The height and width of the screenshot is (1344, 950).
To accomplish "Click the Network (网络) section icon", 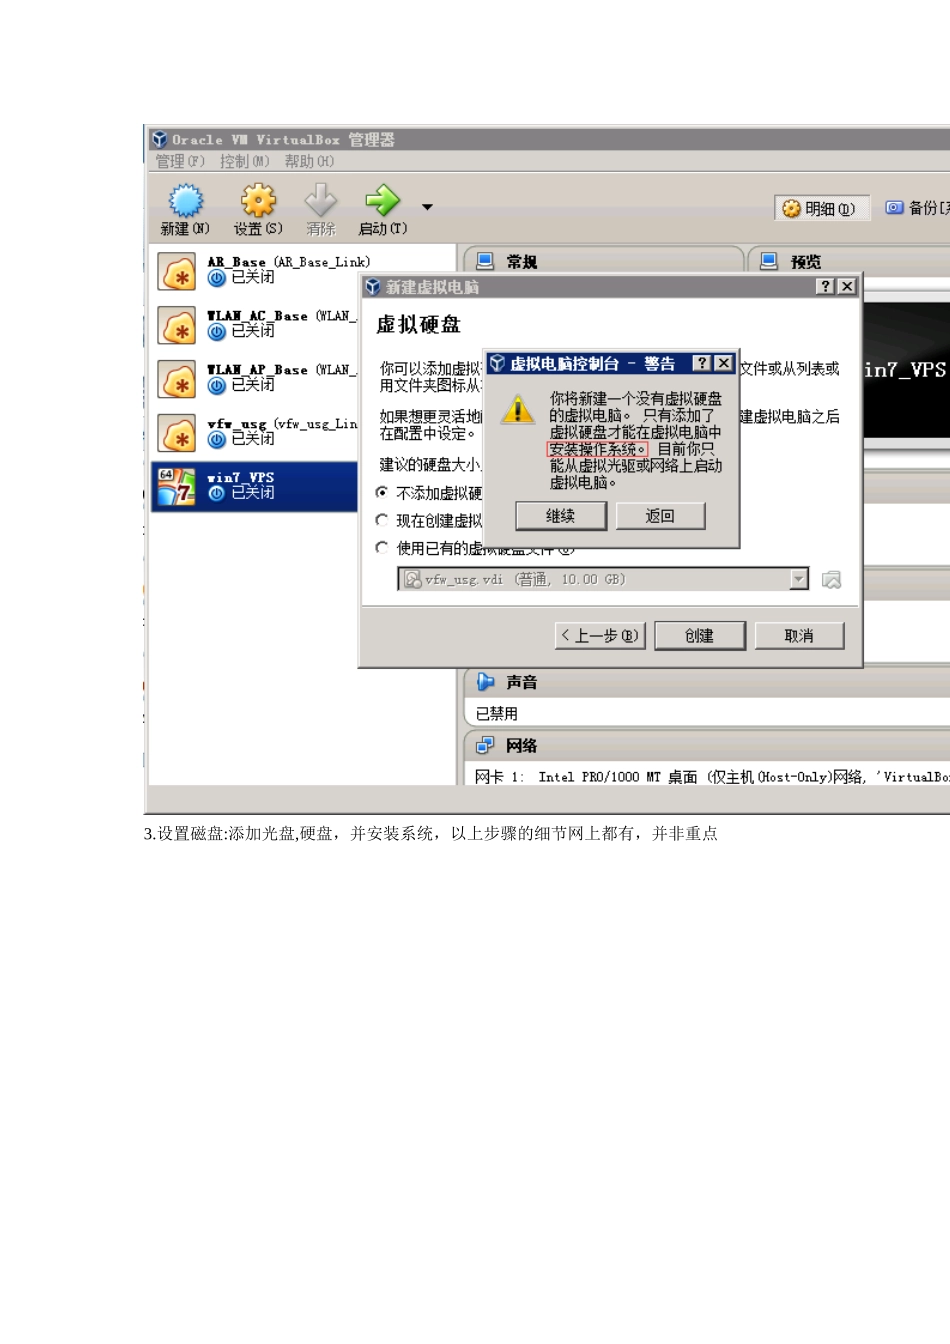I will 485,745.
